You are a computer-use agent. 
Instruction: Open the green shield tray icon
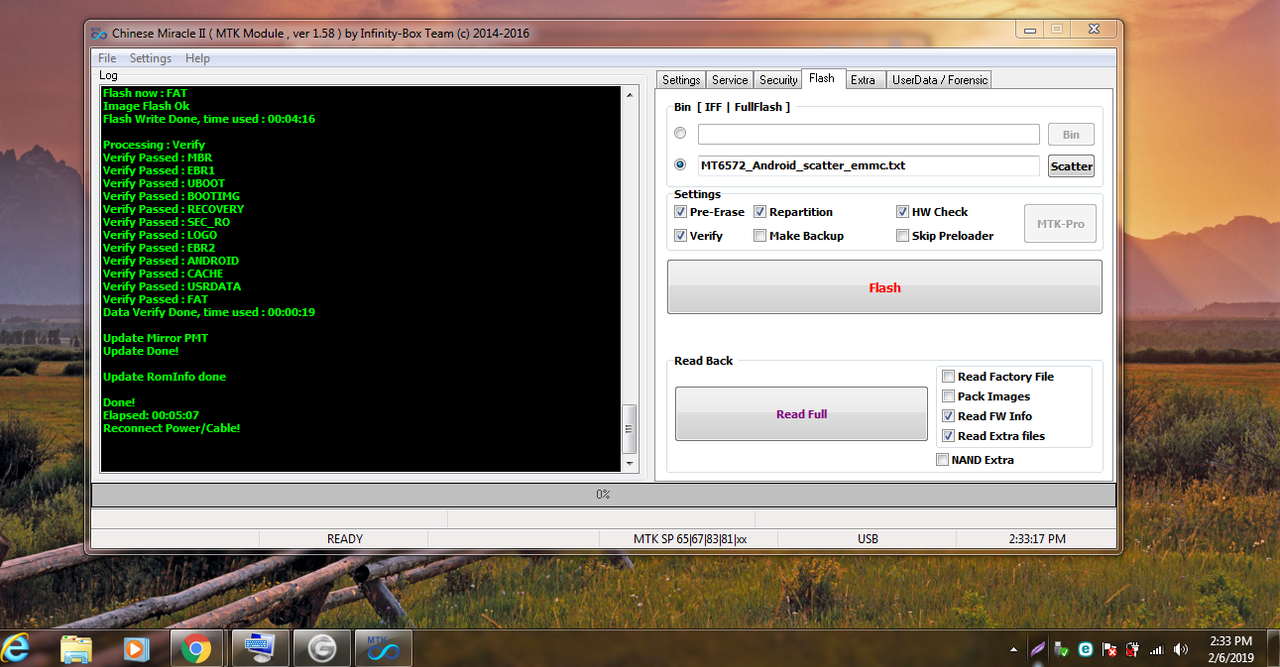(1063, 649)
